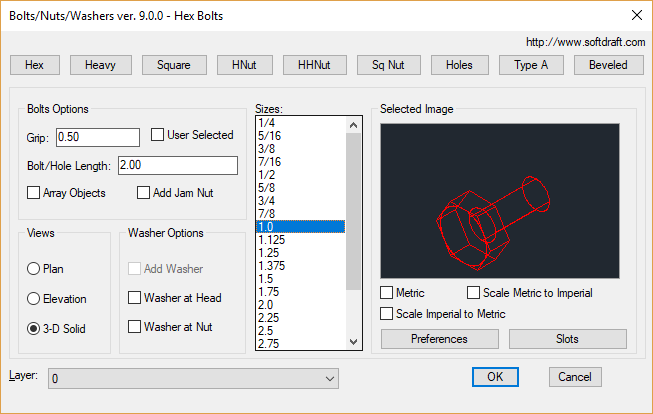
Task: Open the Holes option
Action: (x=459, y=65)
